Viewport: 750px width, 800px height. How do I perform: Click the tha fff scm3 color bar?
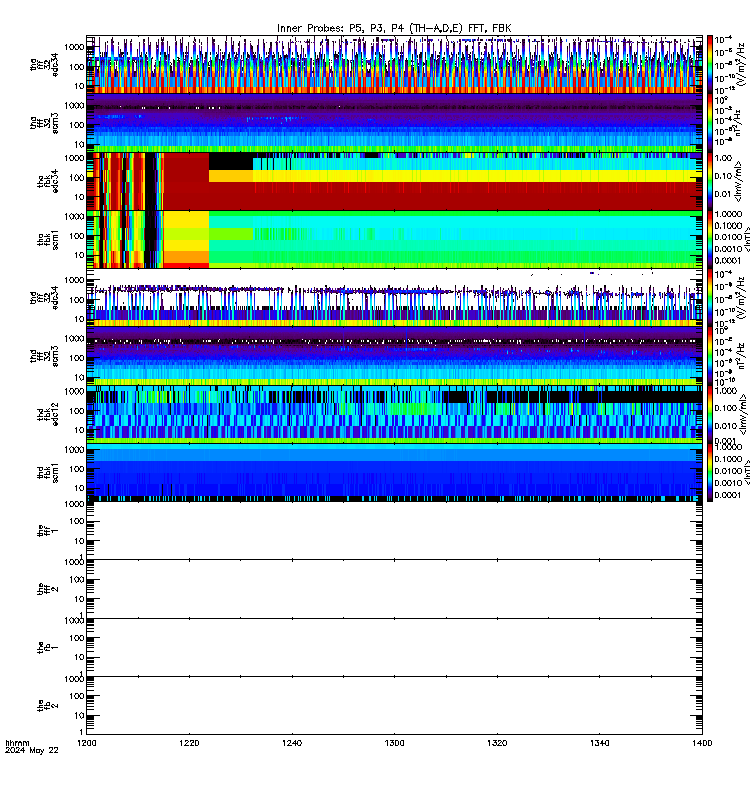point(710,123)
